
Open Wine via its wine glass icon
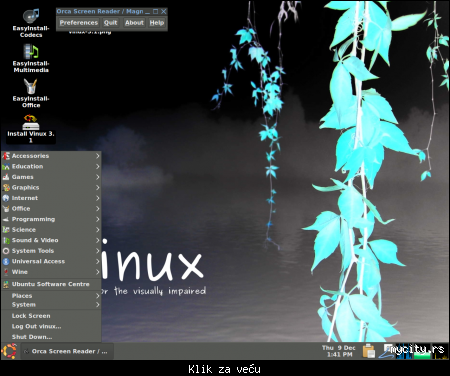point(6,272)
